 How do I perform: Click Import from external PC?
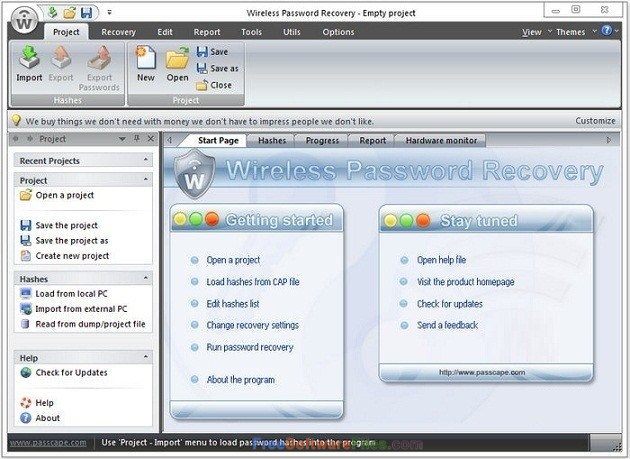(74, 309)
